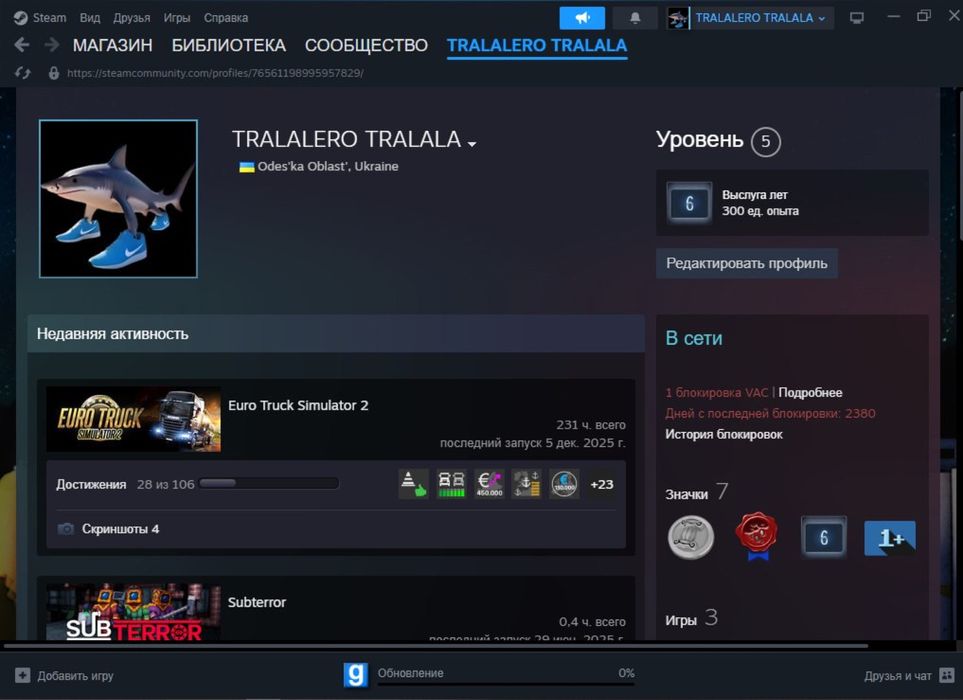Click the shark profile avatar picture
The width and height of the screenshot is (963, 700).
point(118,198)
